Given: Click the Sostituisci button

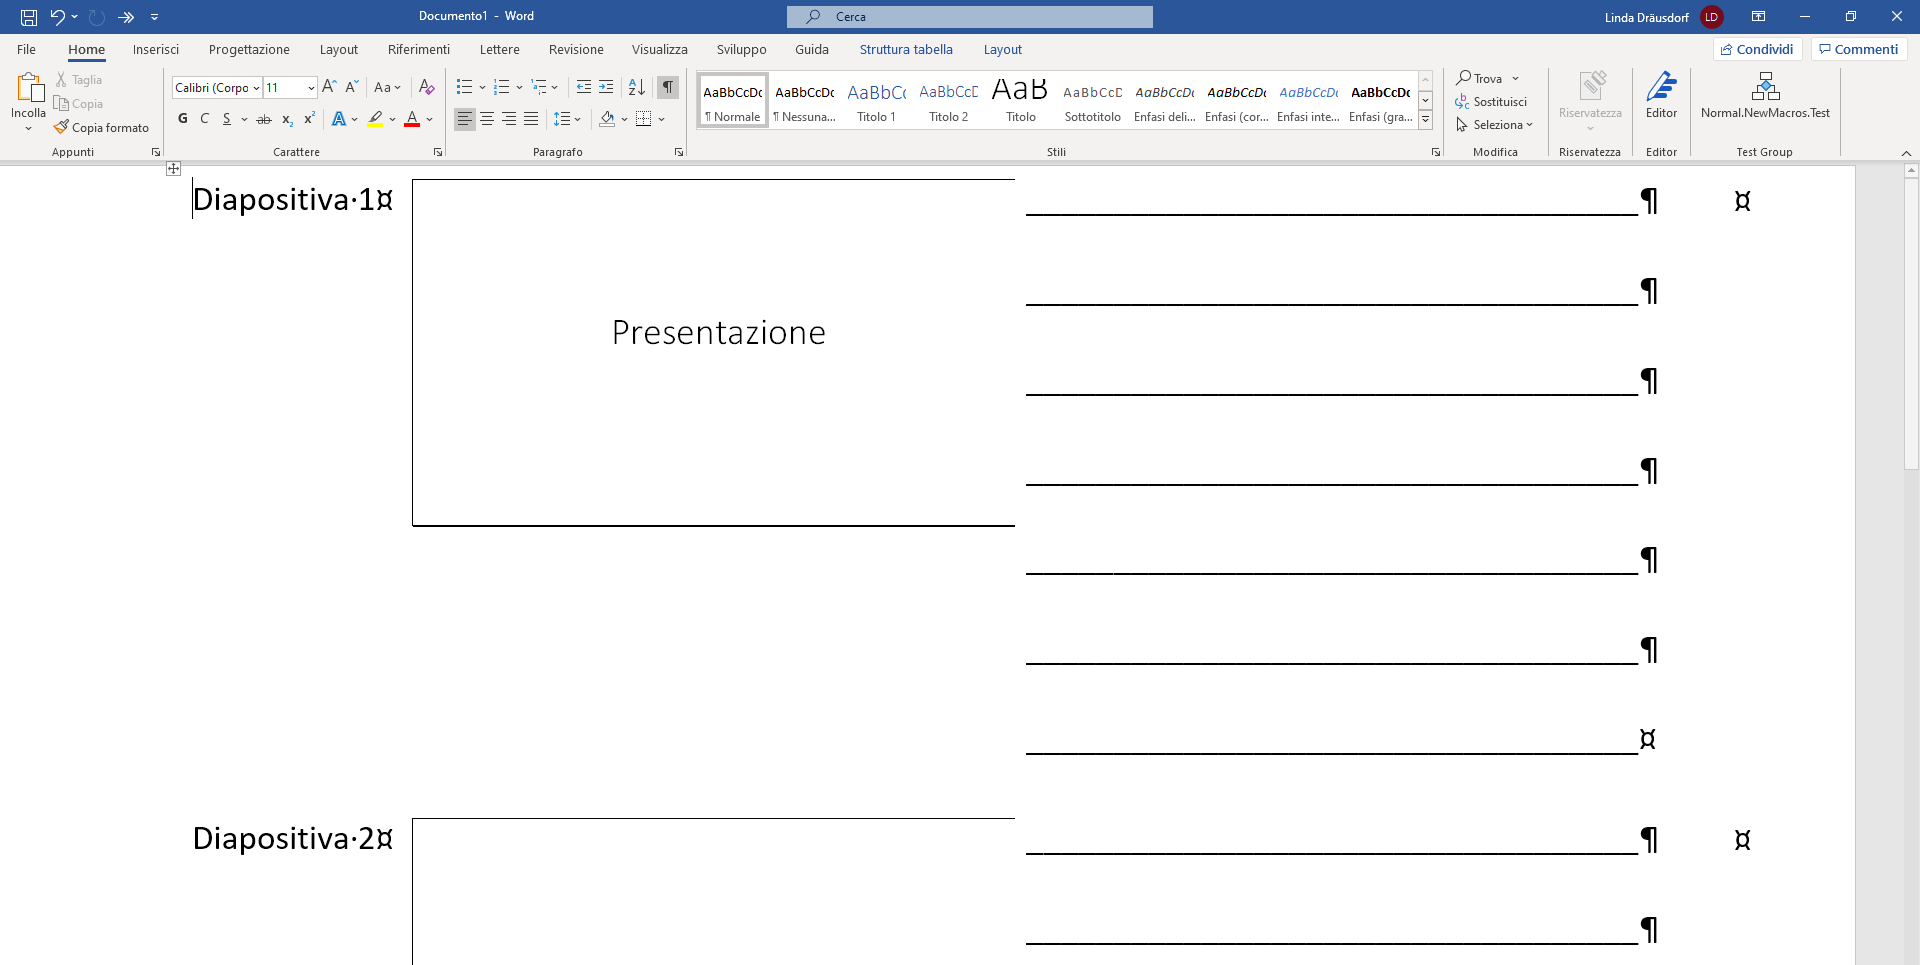Looking at the screenshot, I should 1492,102.
